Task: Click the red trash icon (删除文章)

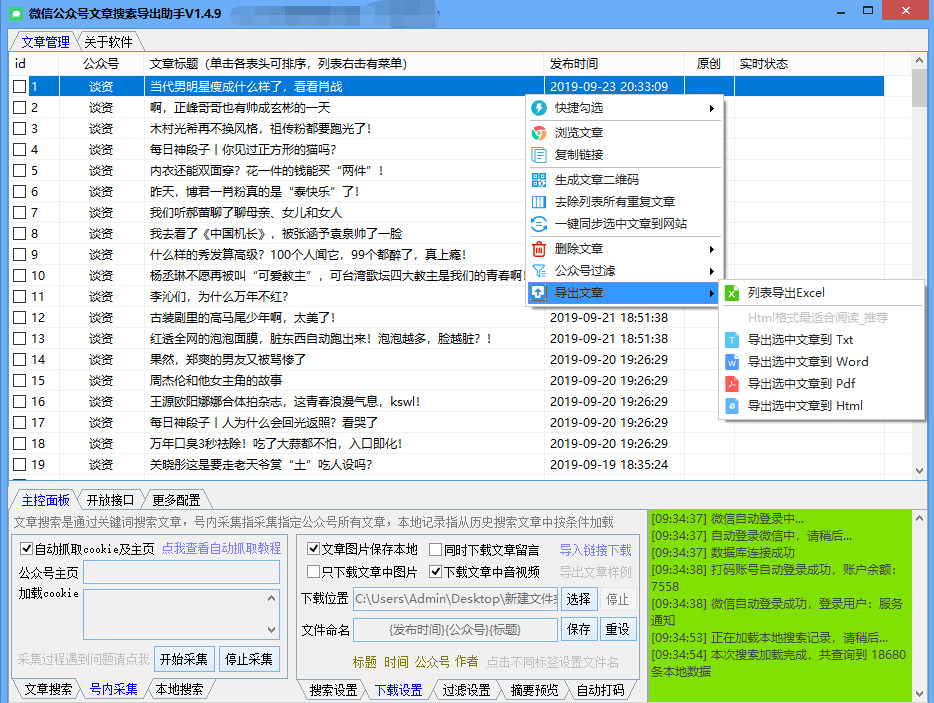Action: 538,249
